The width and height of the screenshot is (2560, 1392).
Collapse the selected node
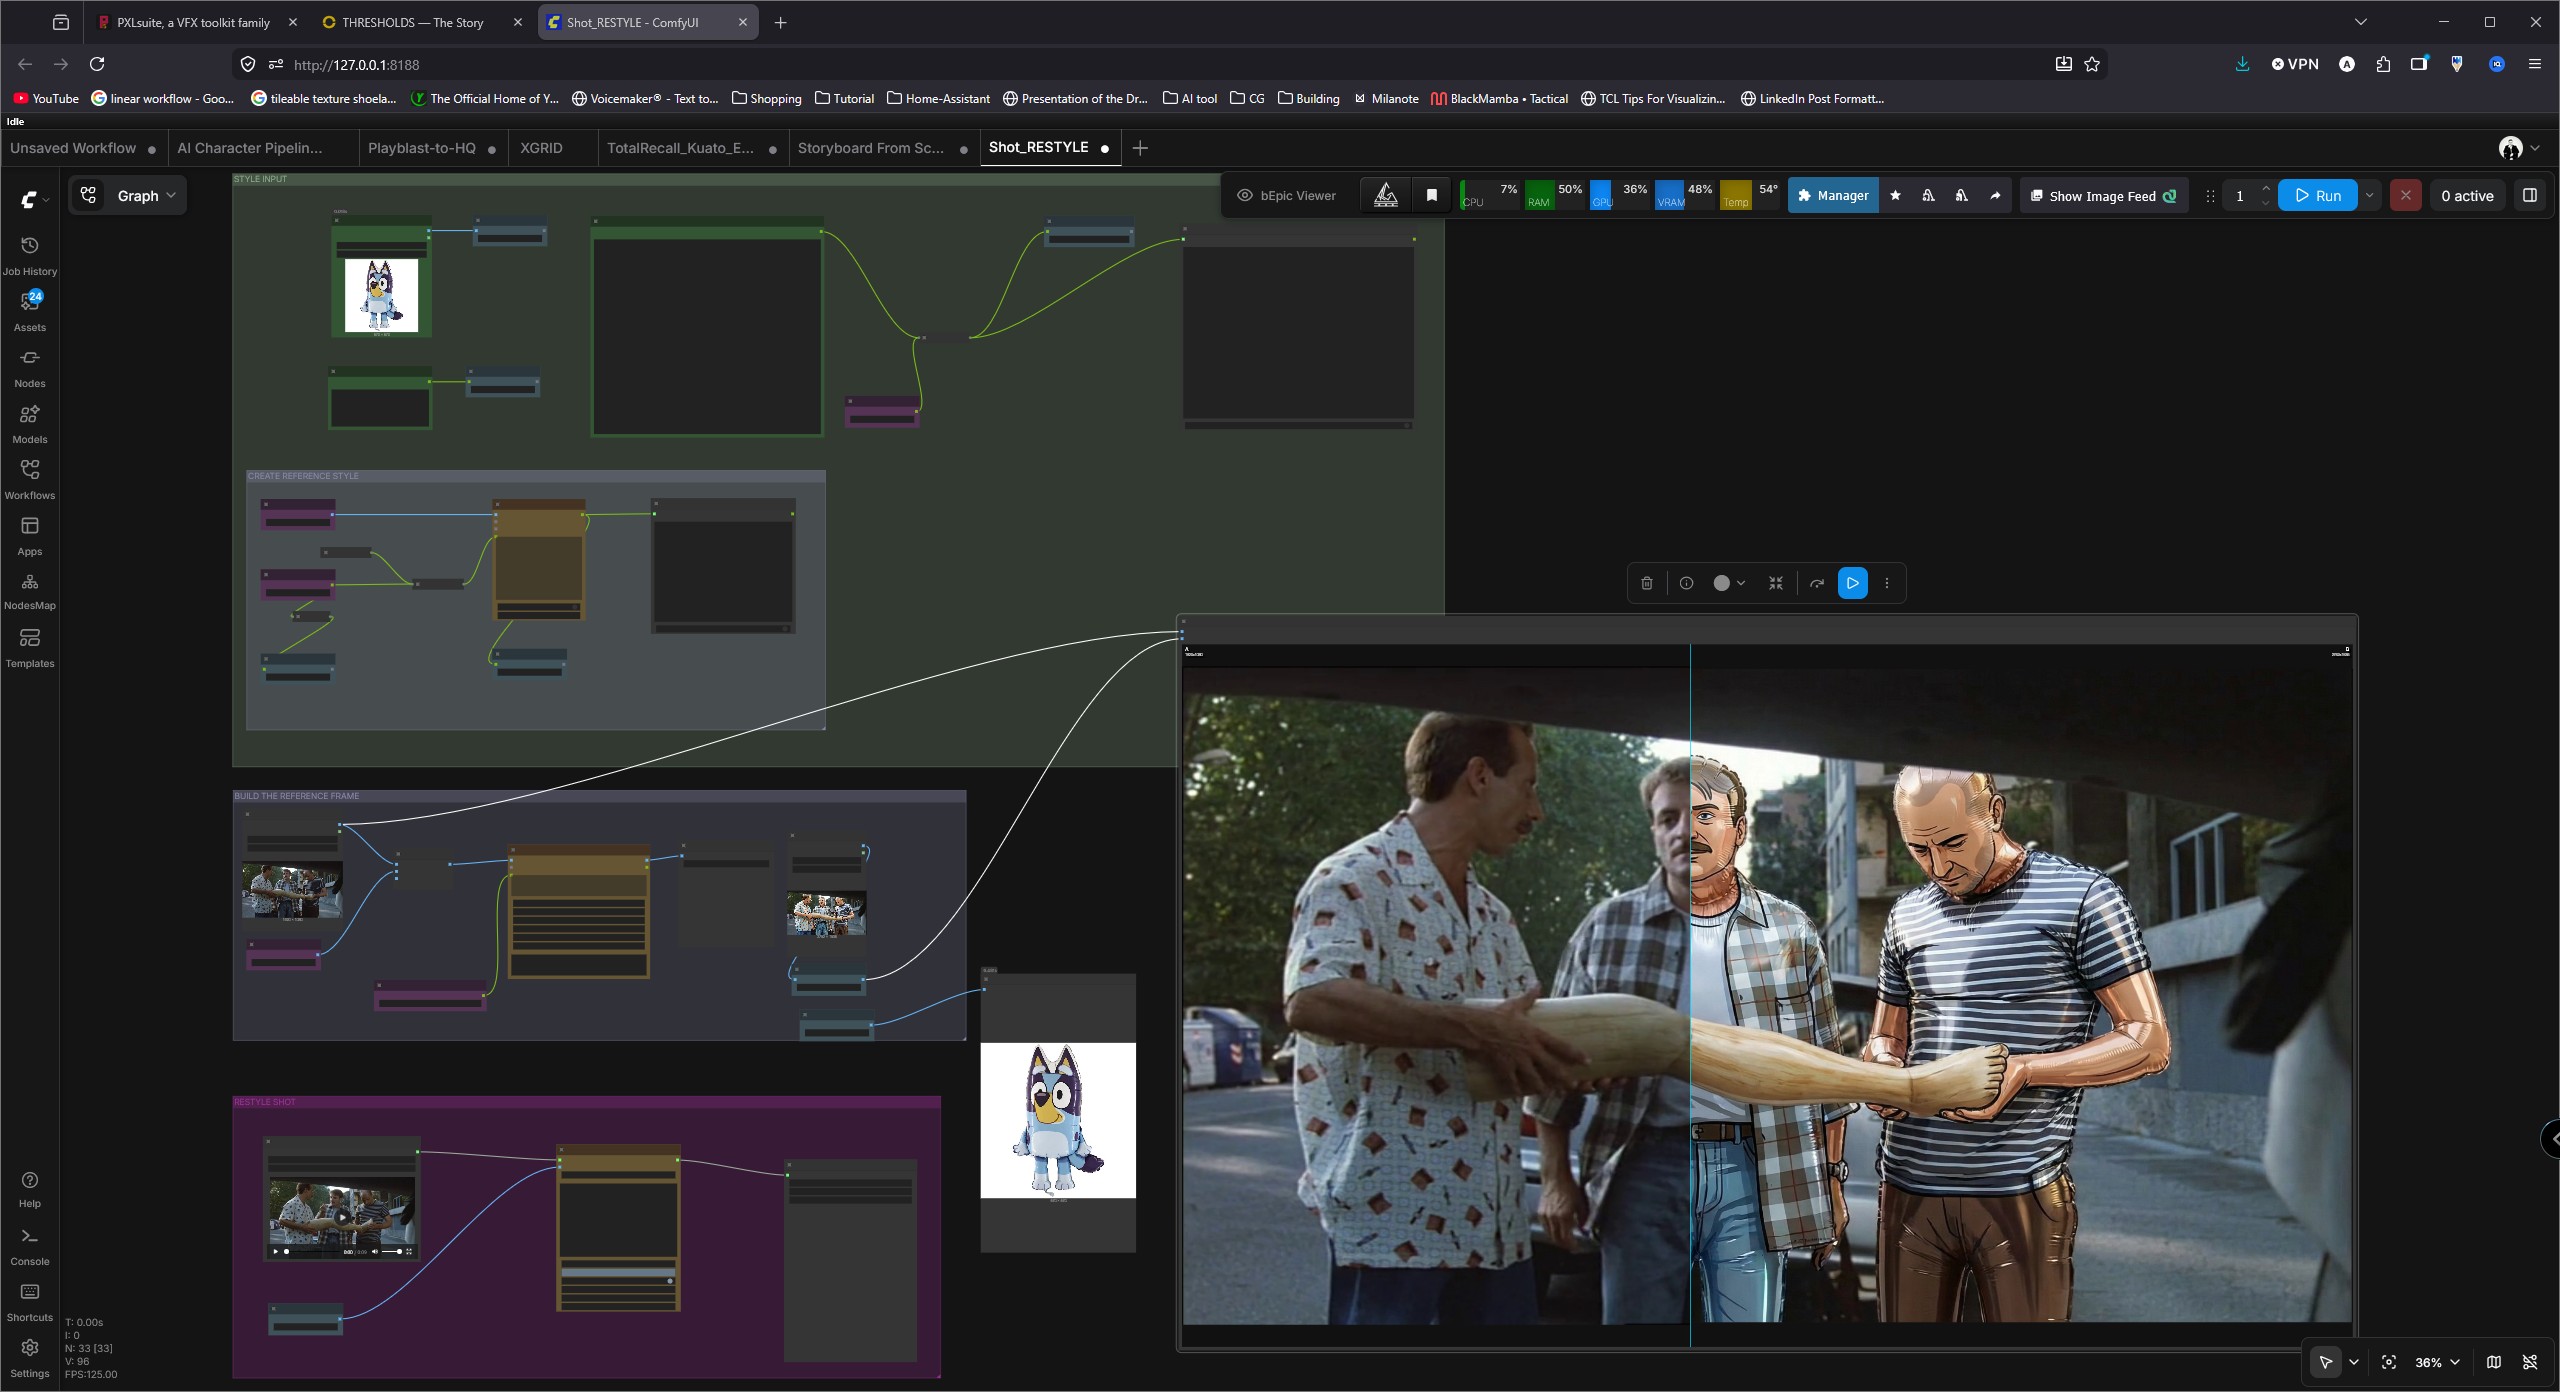(1776, 583)
